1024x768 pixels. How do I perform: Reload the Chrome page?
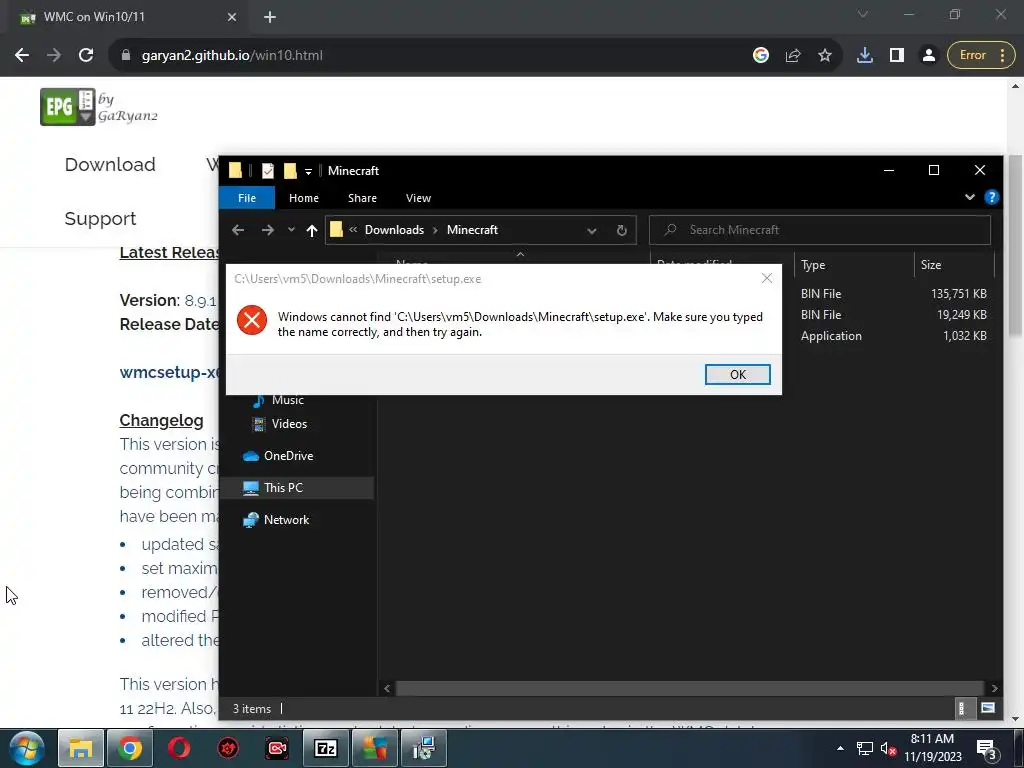click(86, 56)
